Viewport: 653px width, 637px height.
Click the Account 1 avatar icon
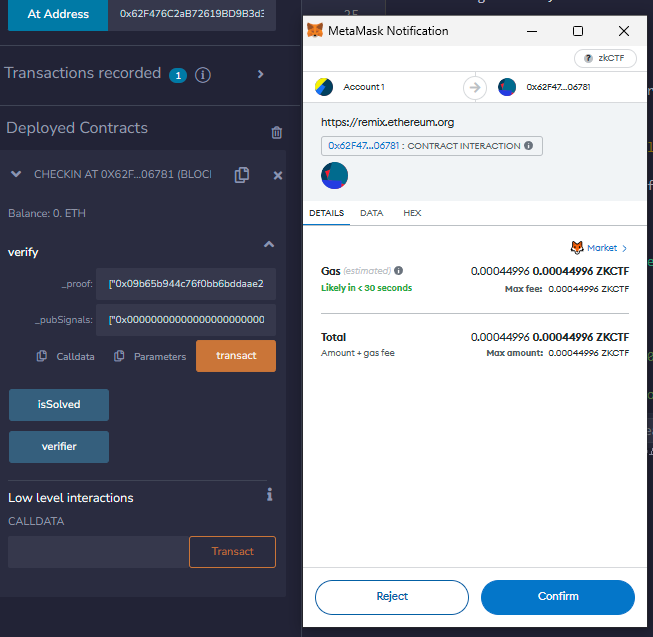point(324,87)
